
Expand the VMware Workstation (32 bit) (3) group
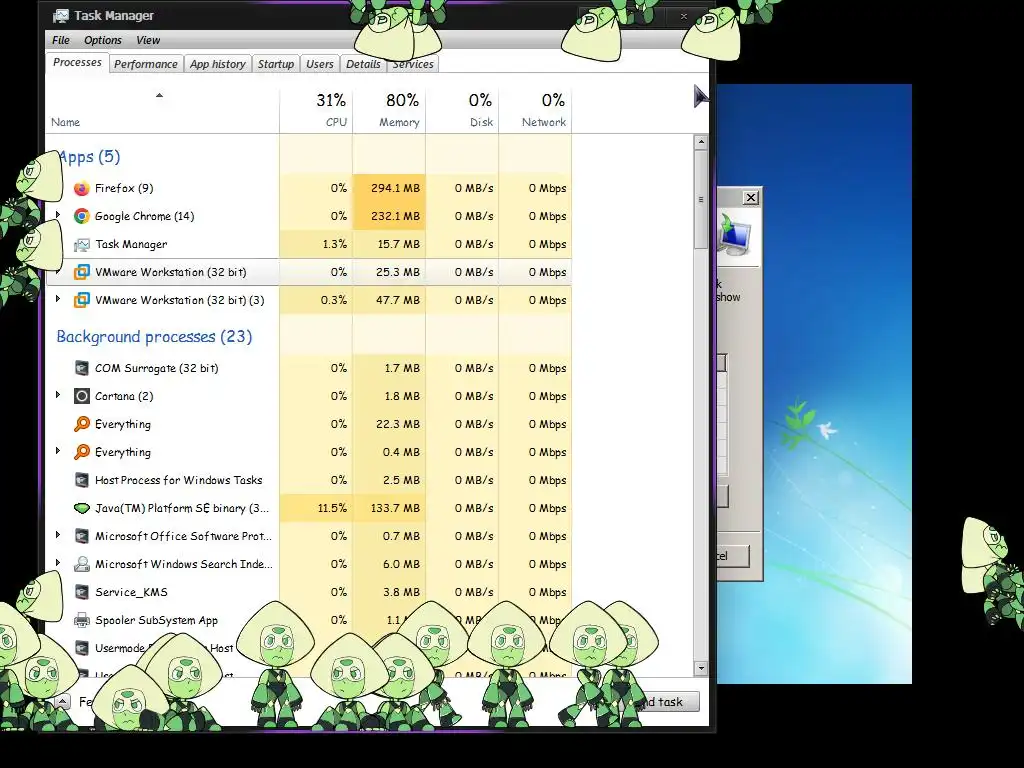click(58, 299)
